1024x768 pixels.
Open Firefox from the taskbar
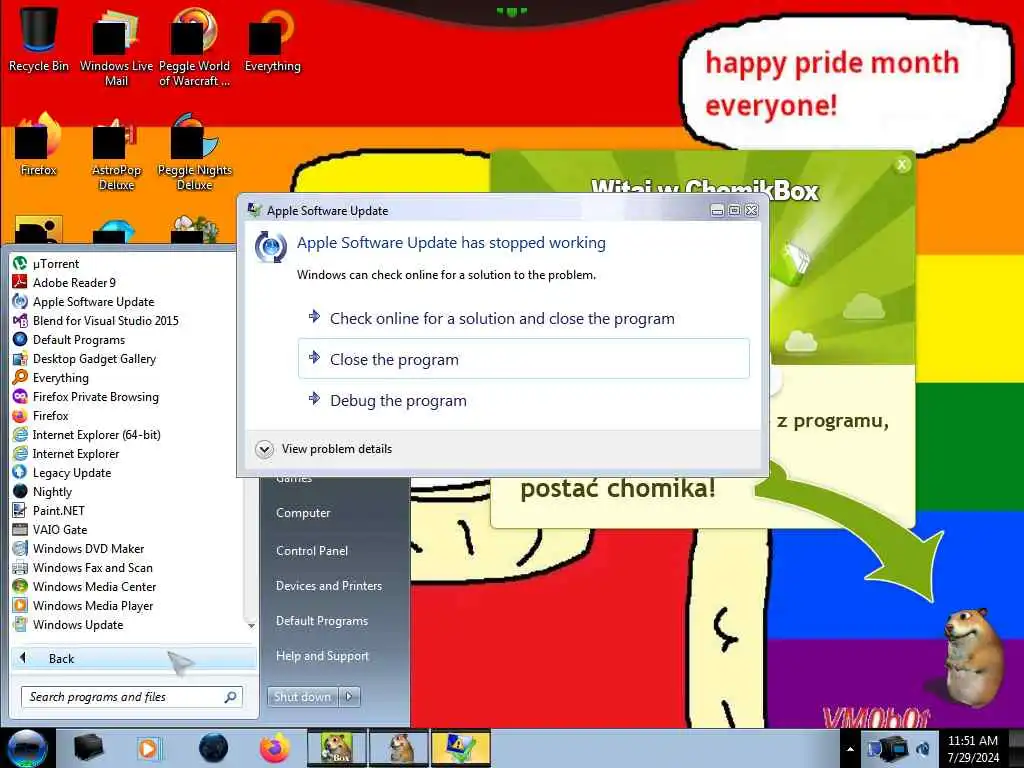[x=275, y=748]
